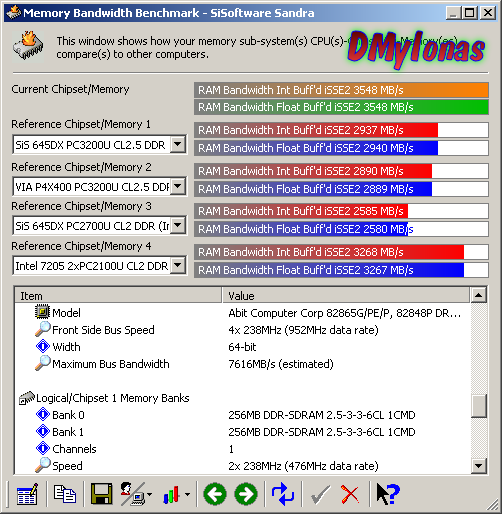
Task: Click the Model chip icon
Action: pyautogui.click(x=42, y=312)
